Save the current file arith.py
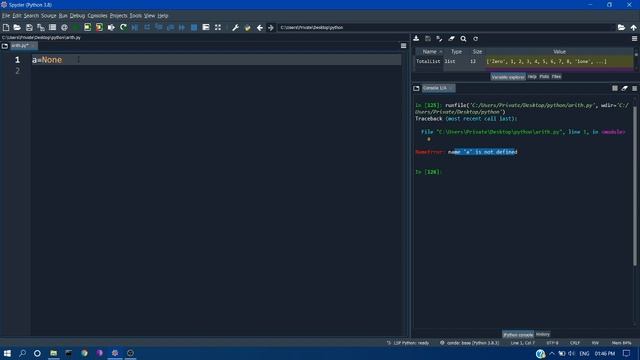The width and height of the screenshot is (640, 360). [x=29, y=27]
